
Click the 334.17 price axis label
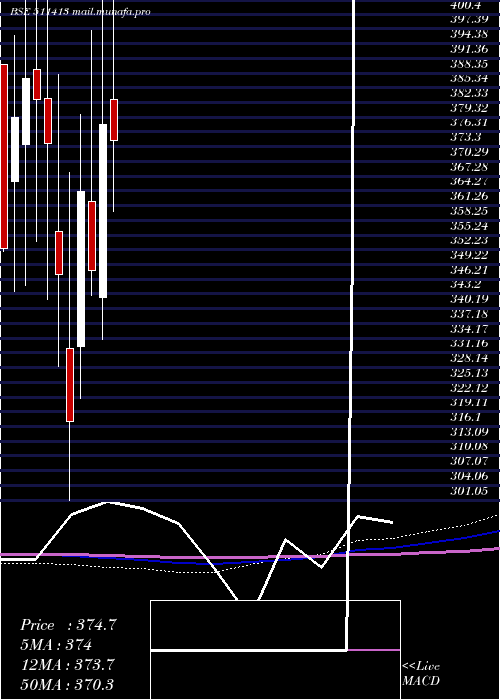[x=468, y=329]
